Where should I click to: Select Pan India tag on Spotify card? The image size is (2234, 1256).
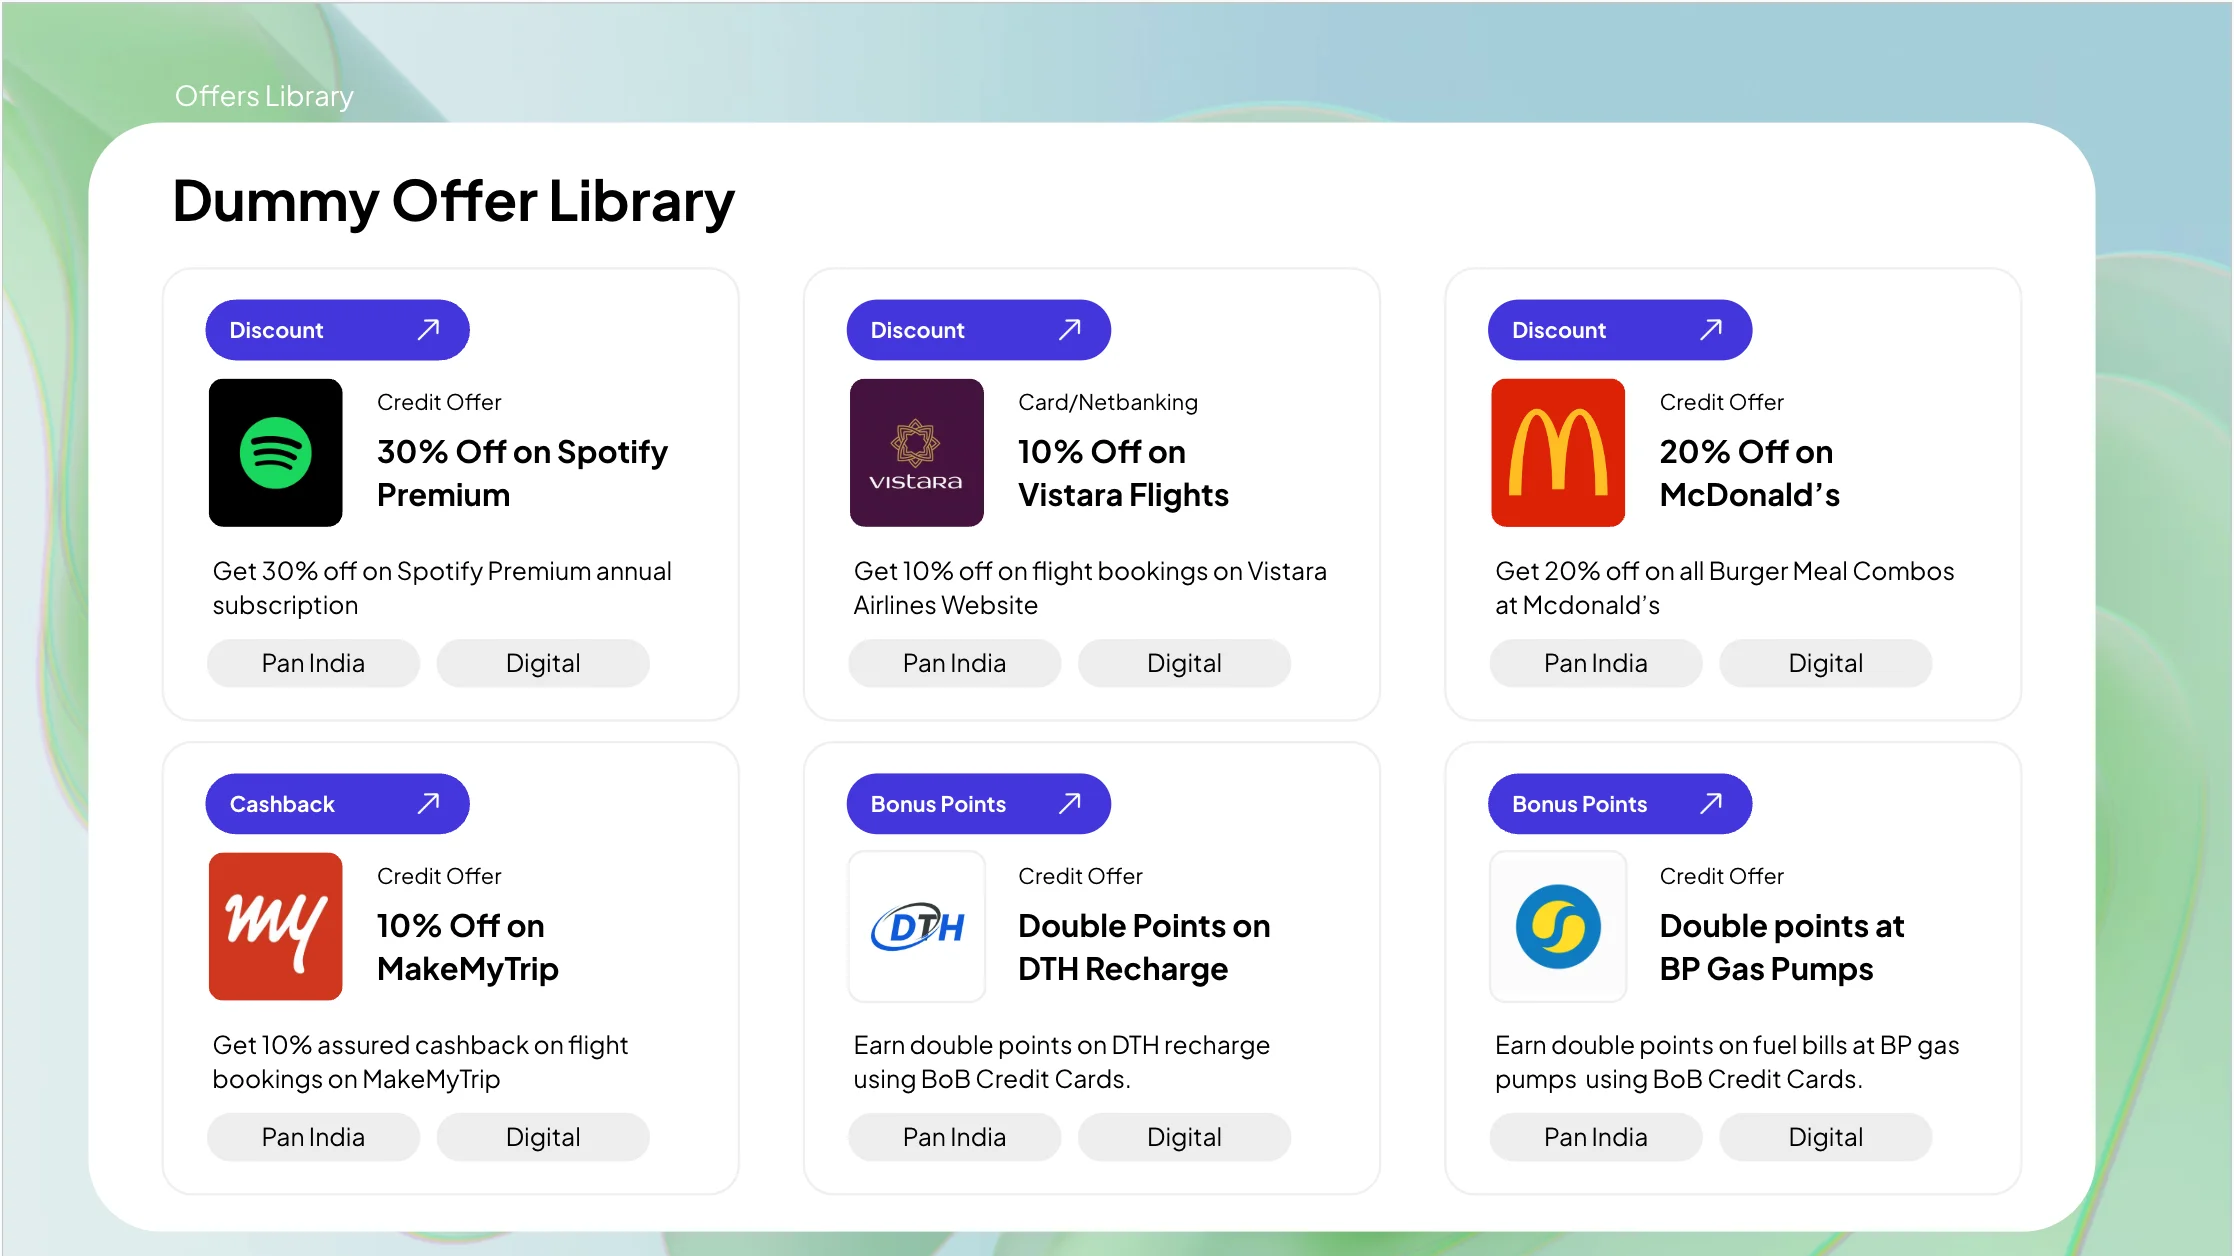(x=313, y=663)
